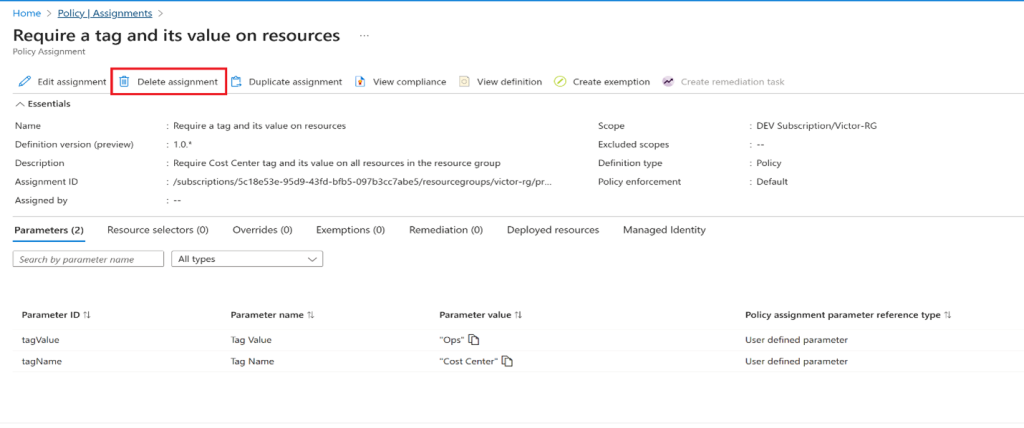Click the Duplicate assignment label

295,82
